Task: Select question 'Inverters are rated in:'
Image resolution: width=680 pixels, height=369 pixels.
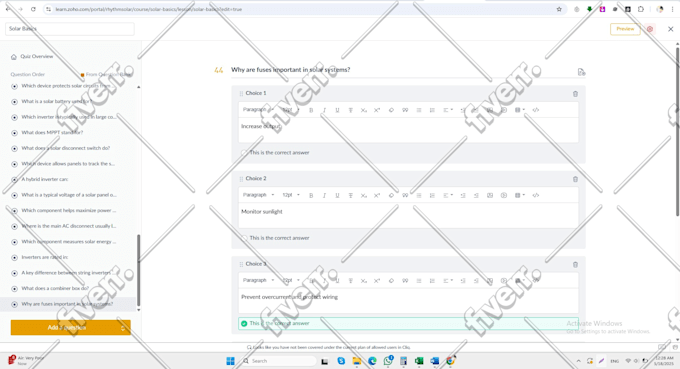Action: (45, 257)
